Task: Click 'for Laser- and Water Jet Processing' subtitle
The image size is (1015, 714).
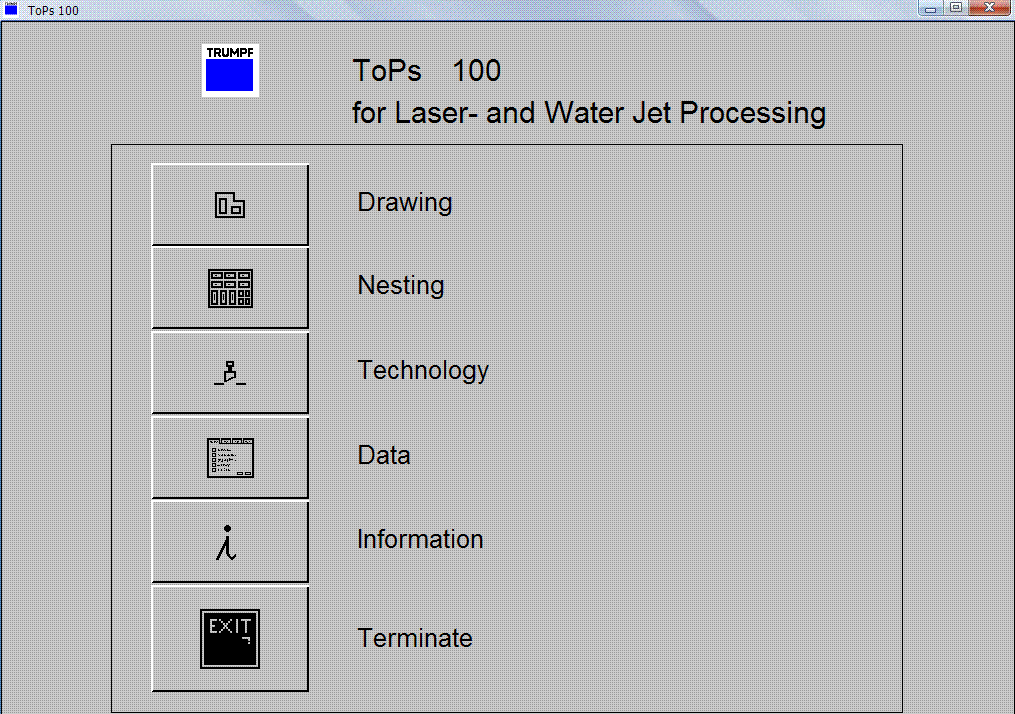Action: (x=589, y=113)
